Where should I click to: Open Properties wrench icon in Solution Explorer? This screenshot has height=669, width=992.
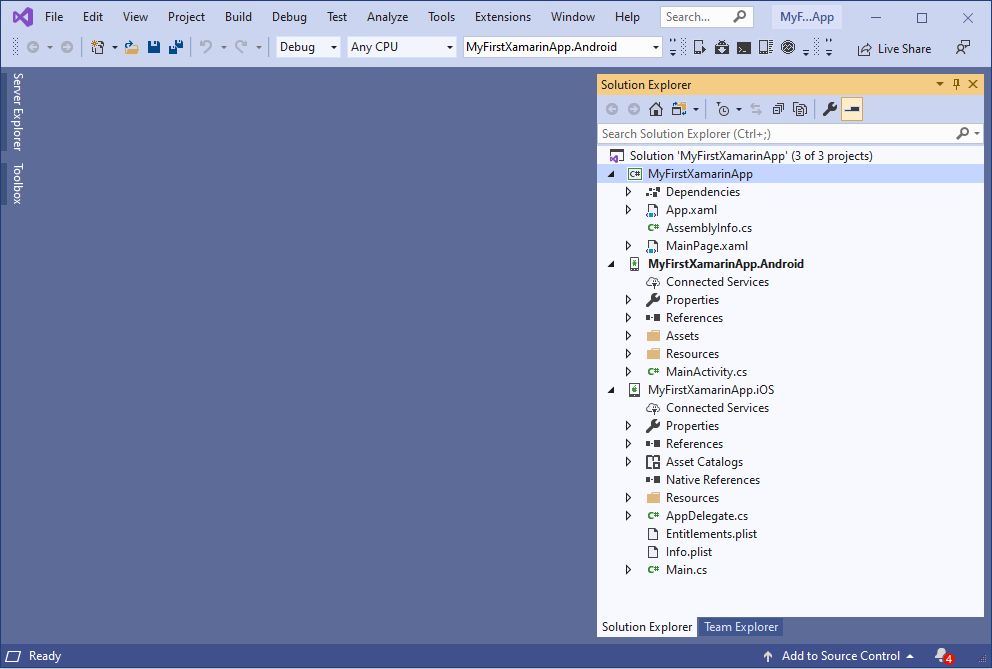(x=829, y=109)
